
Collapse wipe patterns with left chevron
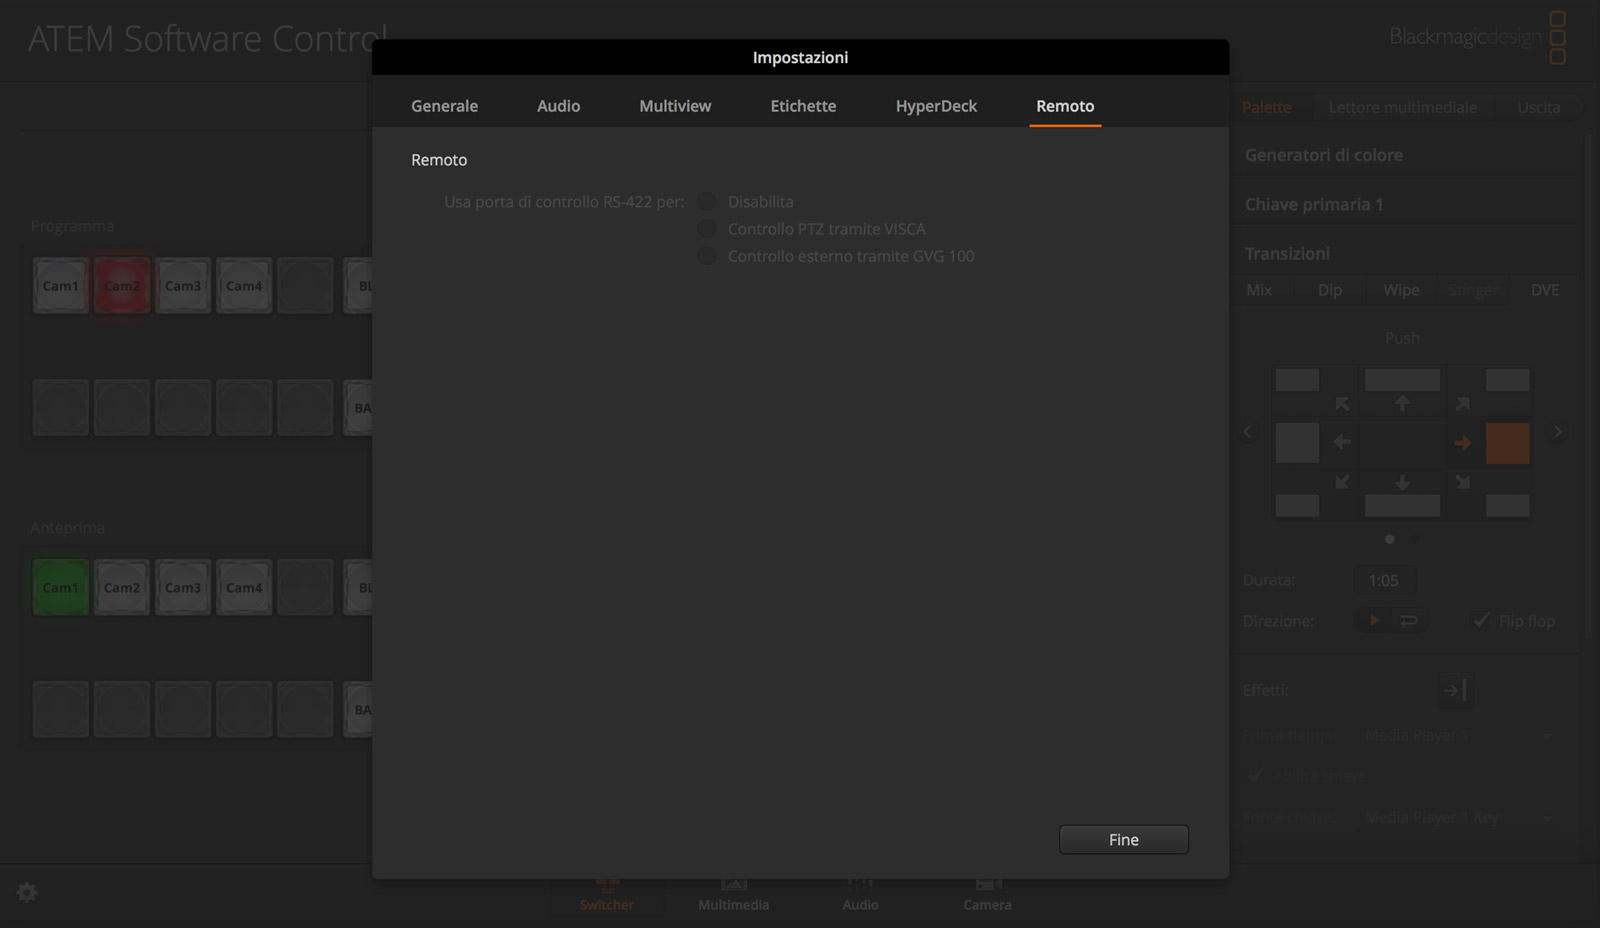[x=1247, y=431]
